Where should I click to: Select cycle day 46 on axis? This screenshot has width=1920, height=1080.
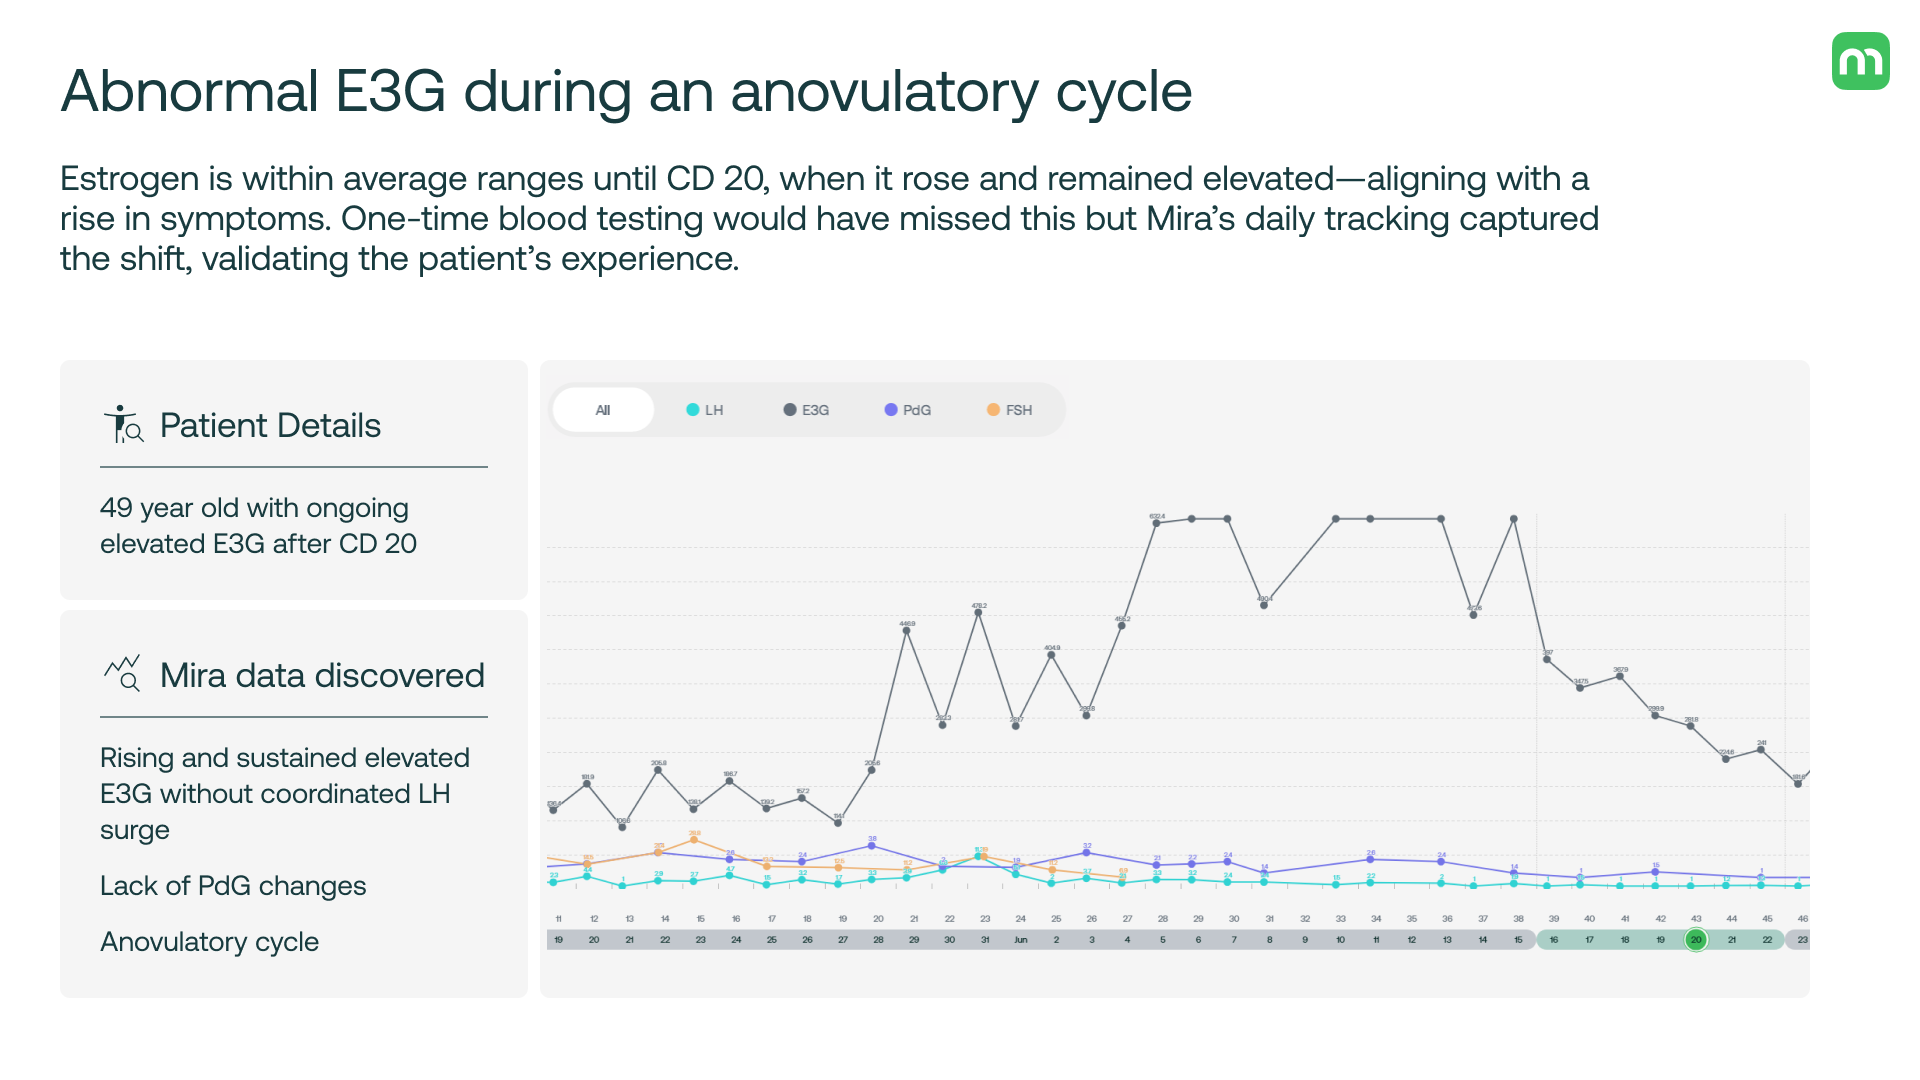[x=1802, y=918]
